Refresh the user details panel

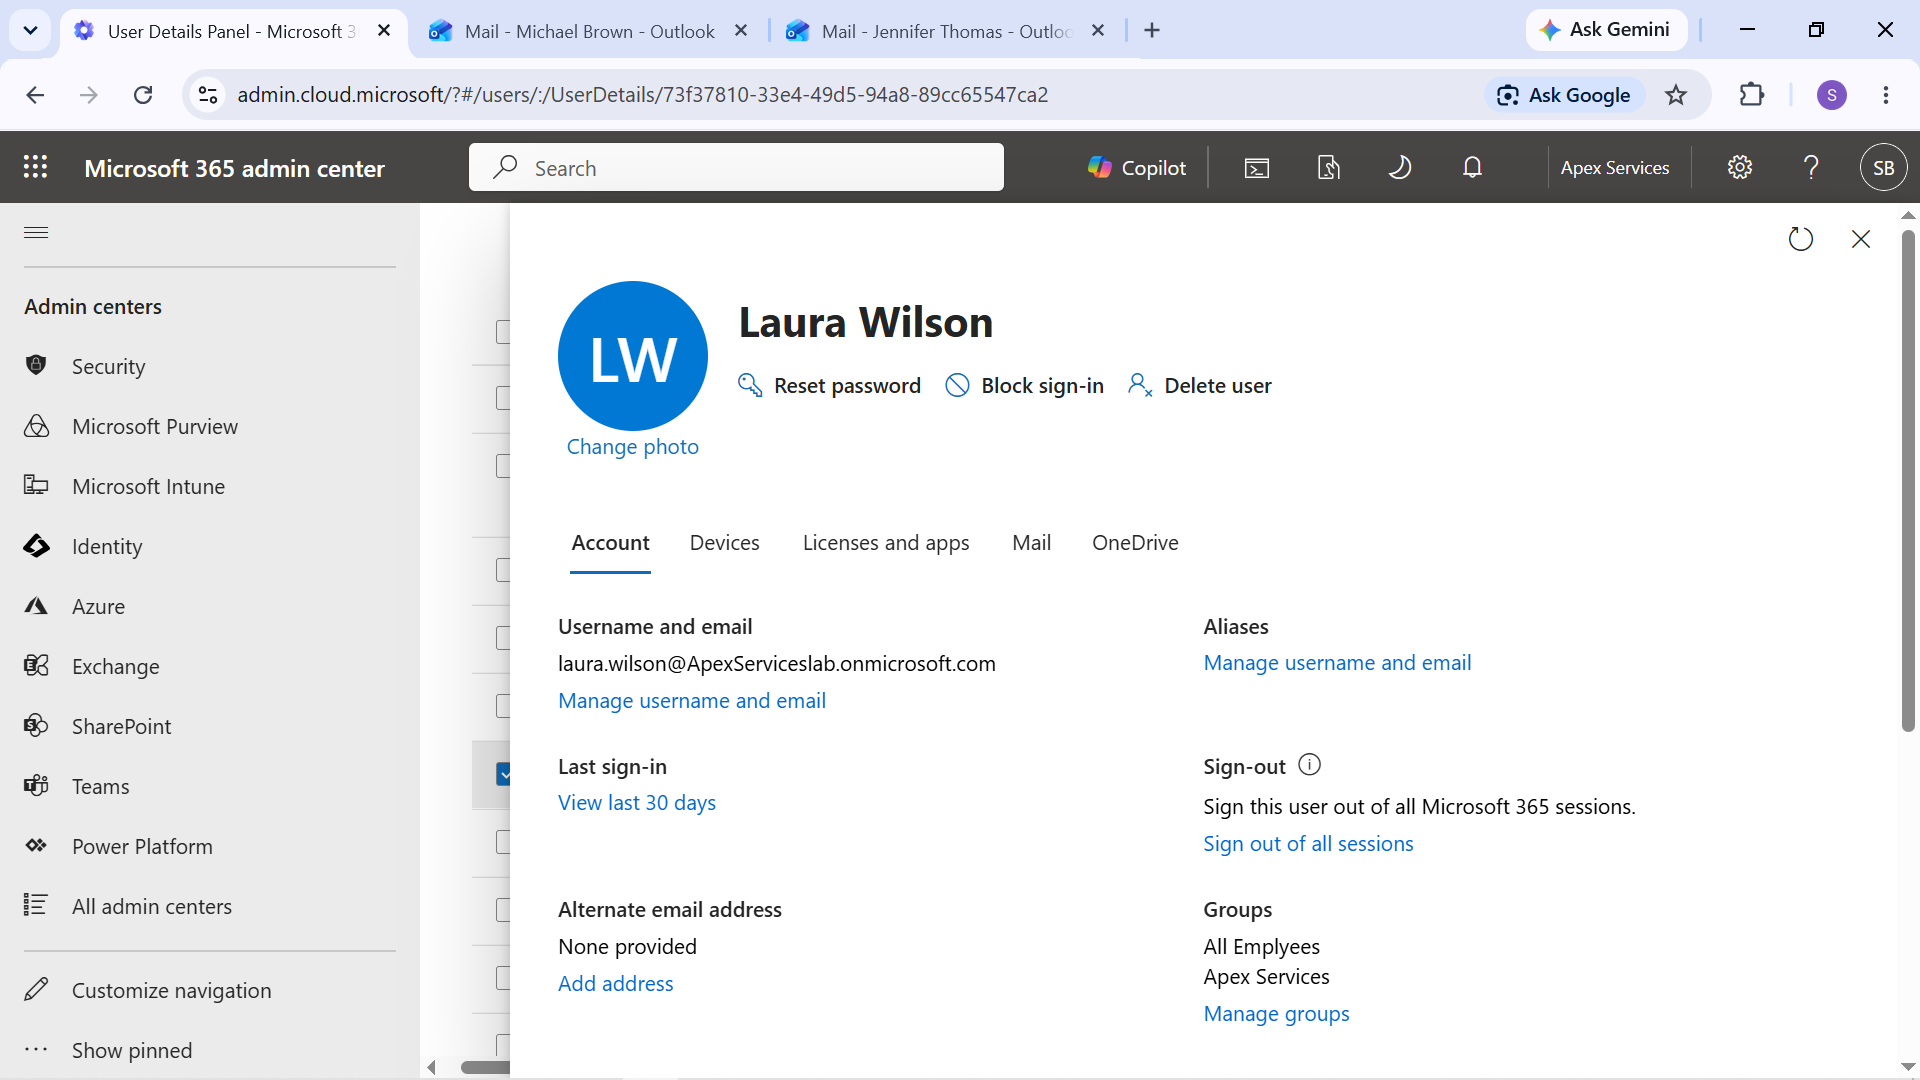pos(1801,239)
